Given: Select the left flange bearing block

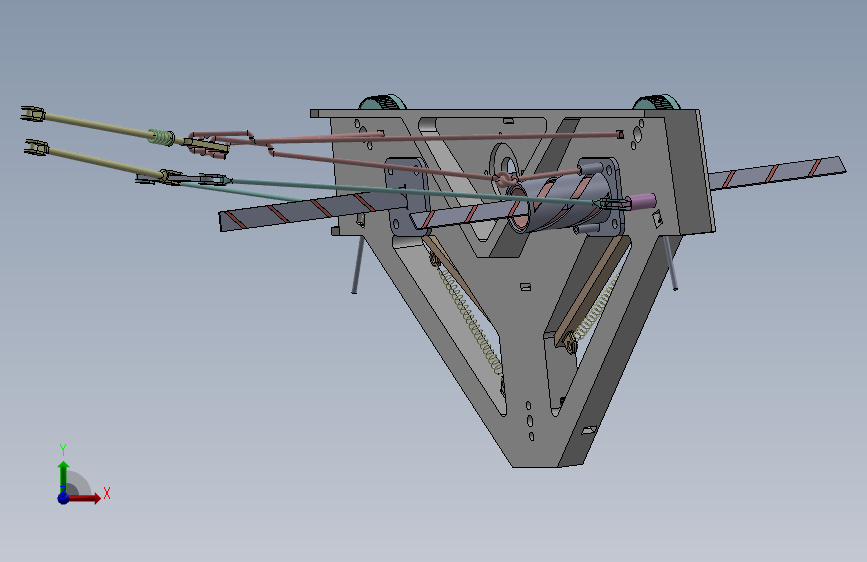Looking at the screenshot, I should (x=406, y=197).
